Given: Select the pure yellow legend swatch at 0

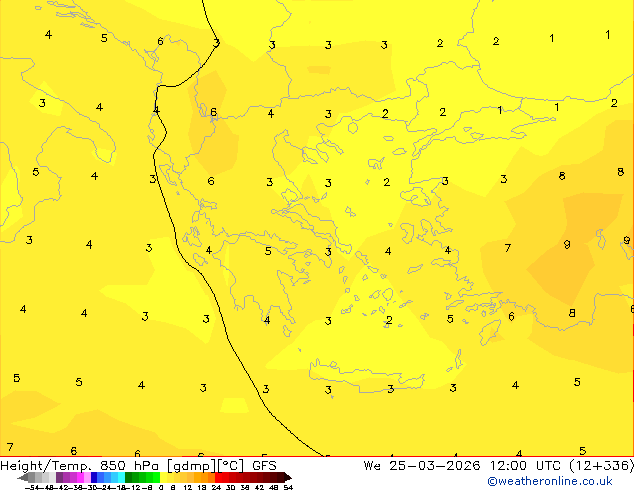Looking at the screenshot, I should 163,477.
